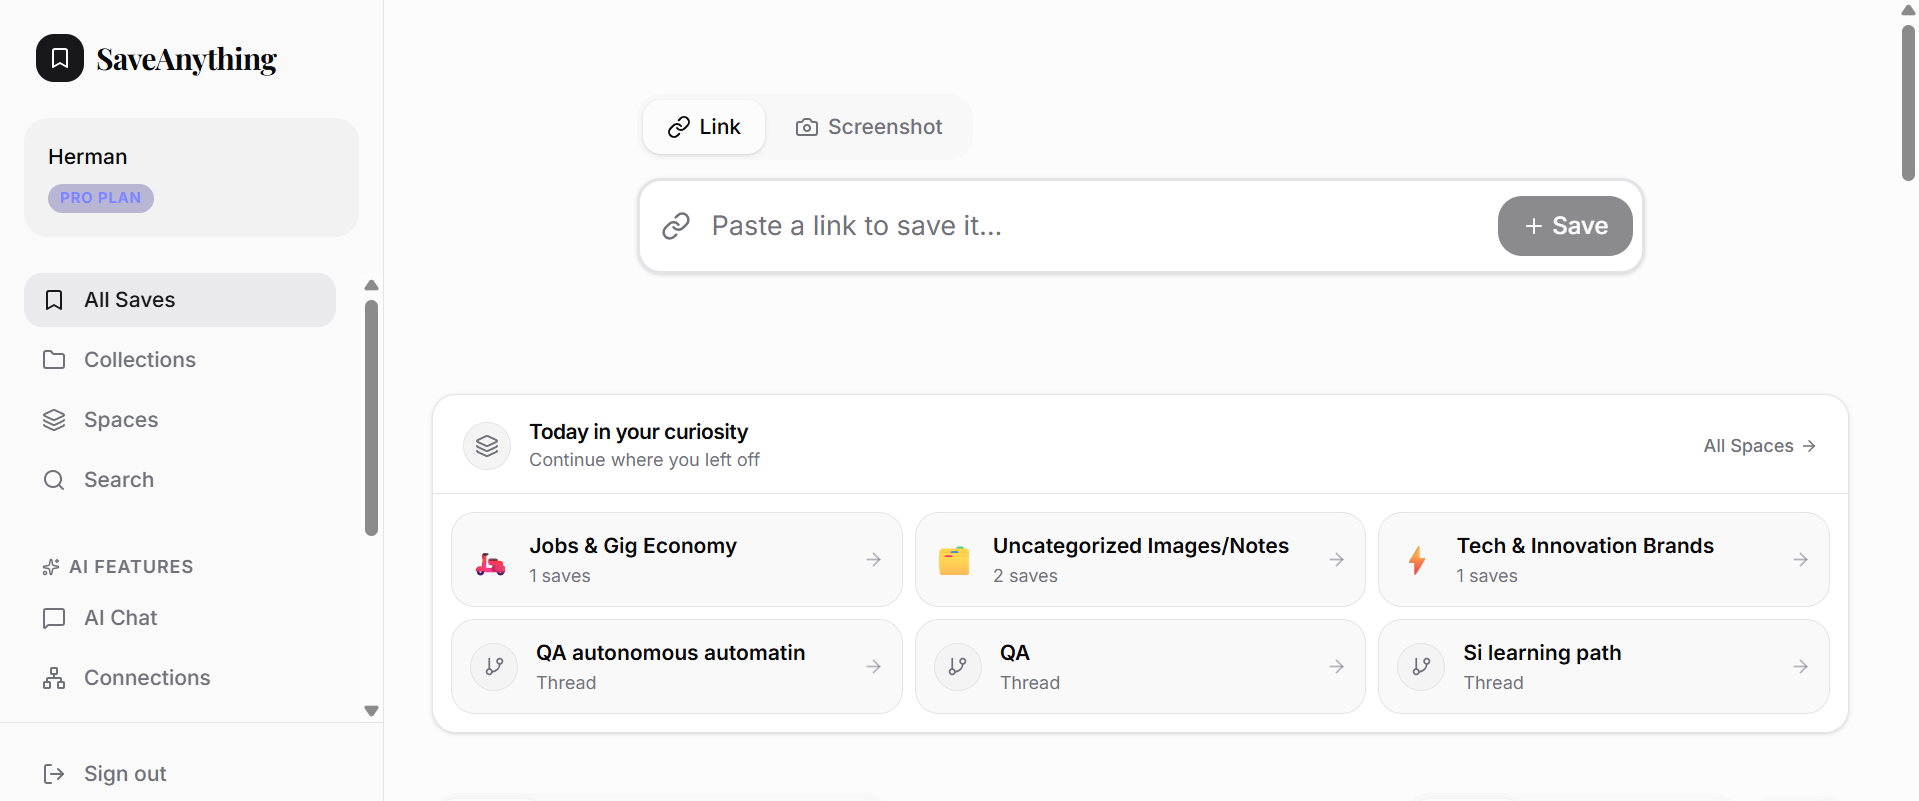Image resolution: width=1919 pixels, height=801 pixels.
Task: Open the Collections sidebar item
Action: [x=139, y=360]
